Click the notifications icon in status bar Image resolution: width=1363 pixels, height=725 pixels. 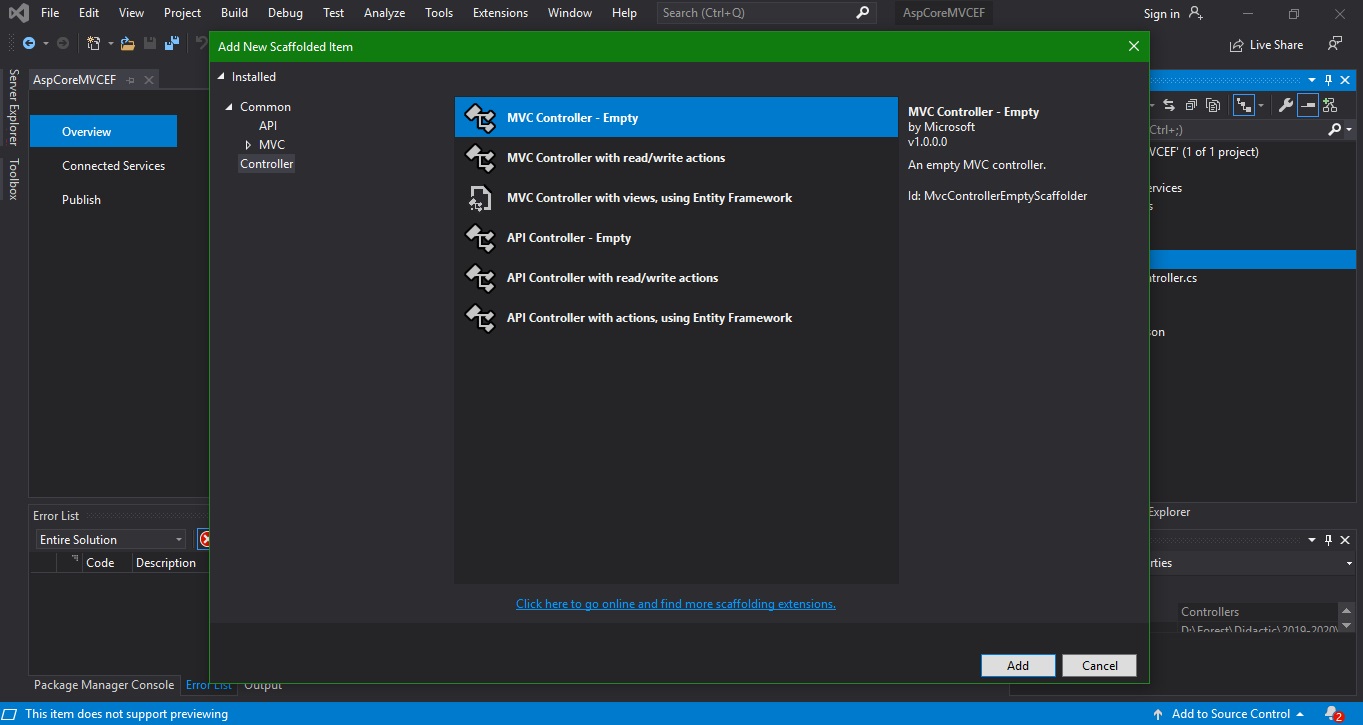pyautogui.click(x=1332, y=714)
